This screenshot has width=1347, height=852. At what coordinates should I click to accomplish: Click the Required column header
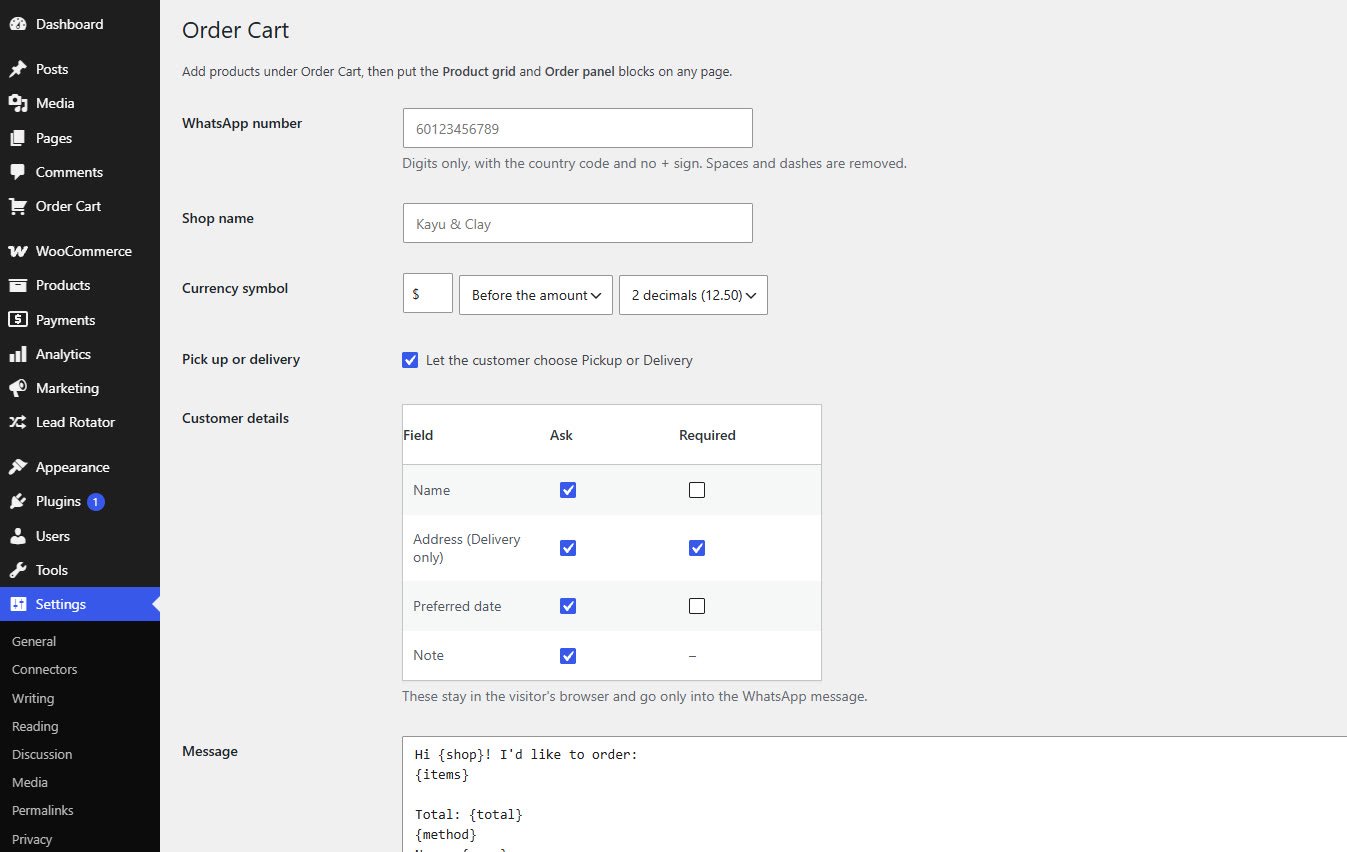707,435
